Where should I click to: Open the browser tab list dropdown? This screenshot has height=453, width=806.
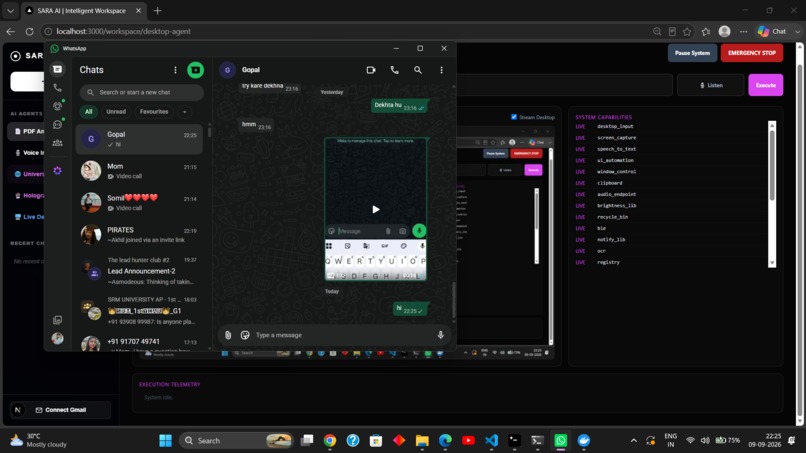(x=10, y=10)
